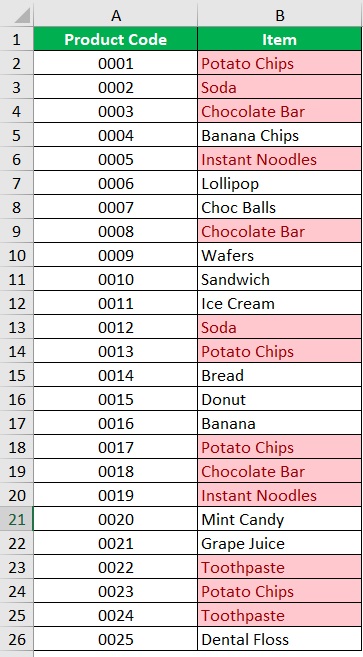Screen dimensions: 363x657
Task: Select cell containing Banana Chips
Action: click(x=279, y=135)
